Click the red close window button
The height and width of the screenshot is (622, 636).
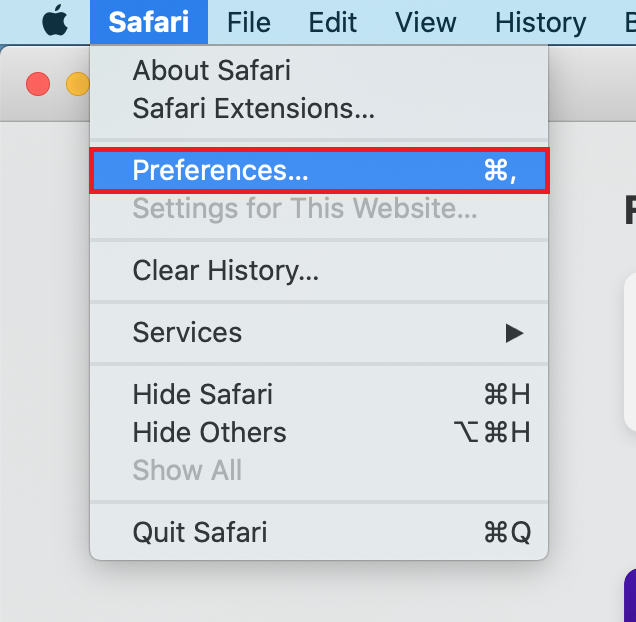point(38,84)
